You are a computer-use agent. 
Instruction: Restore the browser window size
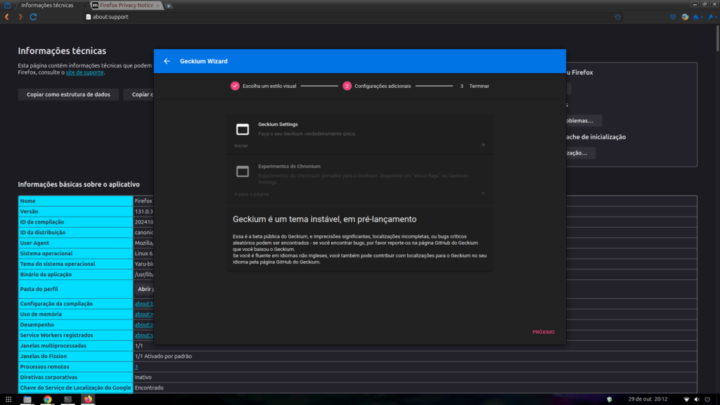coord(704,4)
